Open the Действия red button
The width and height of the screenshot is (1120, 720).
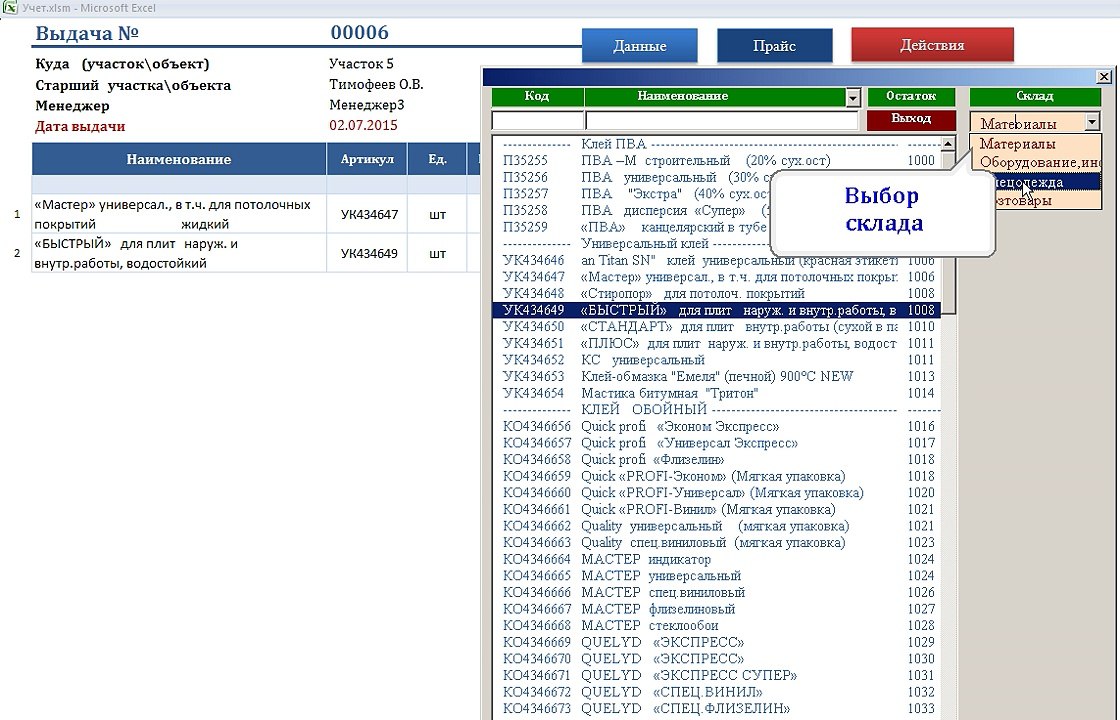932,45
